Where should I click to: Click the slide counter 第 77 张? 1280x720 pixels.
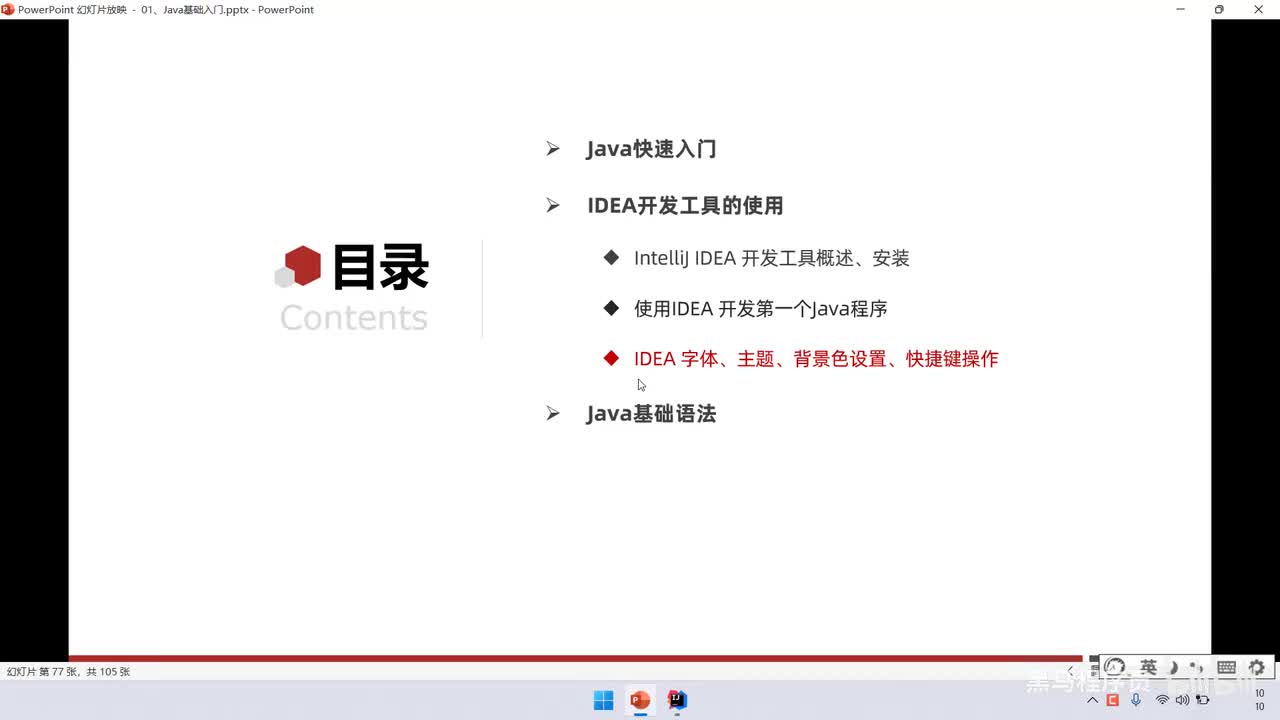tap(68, 672)
